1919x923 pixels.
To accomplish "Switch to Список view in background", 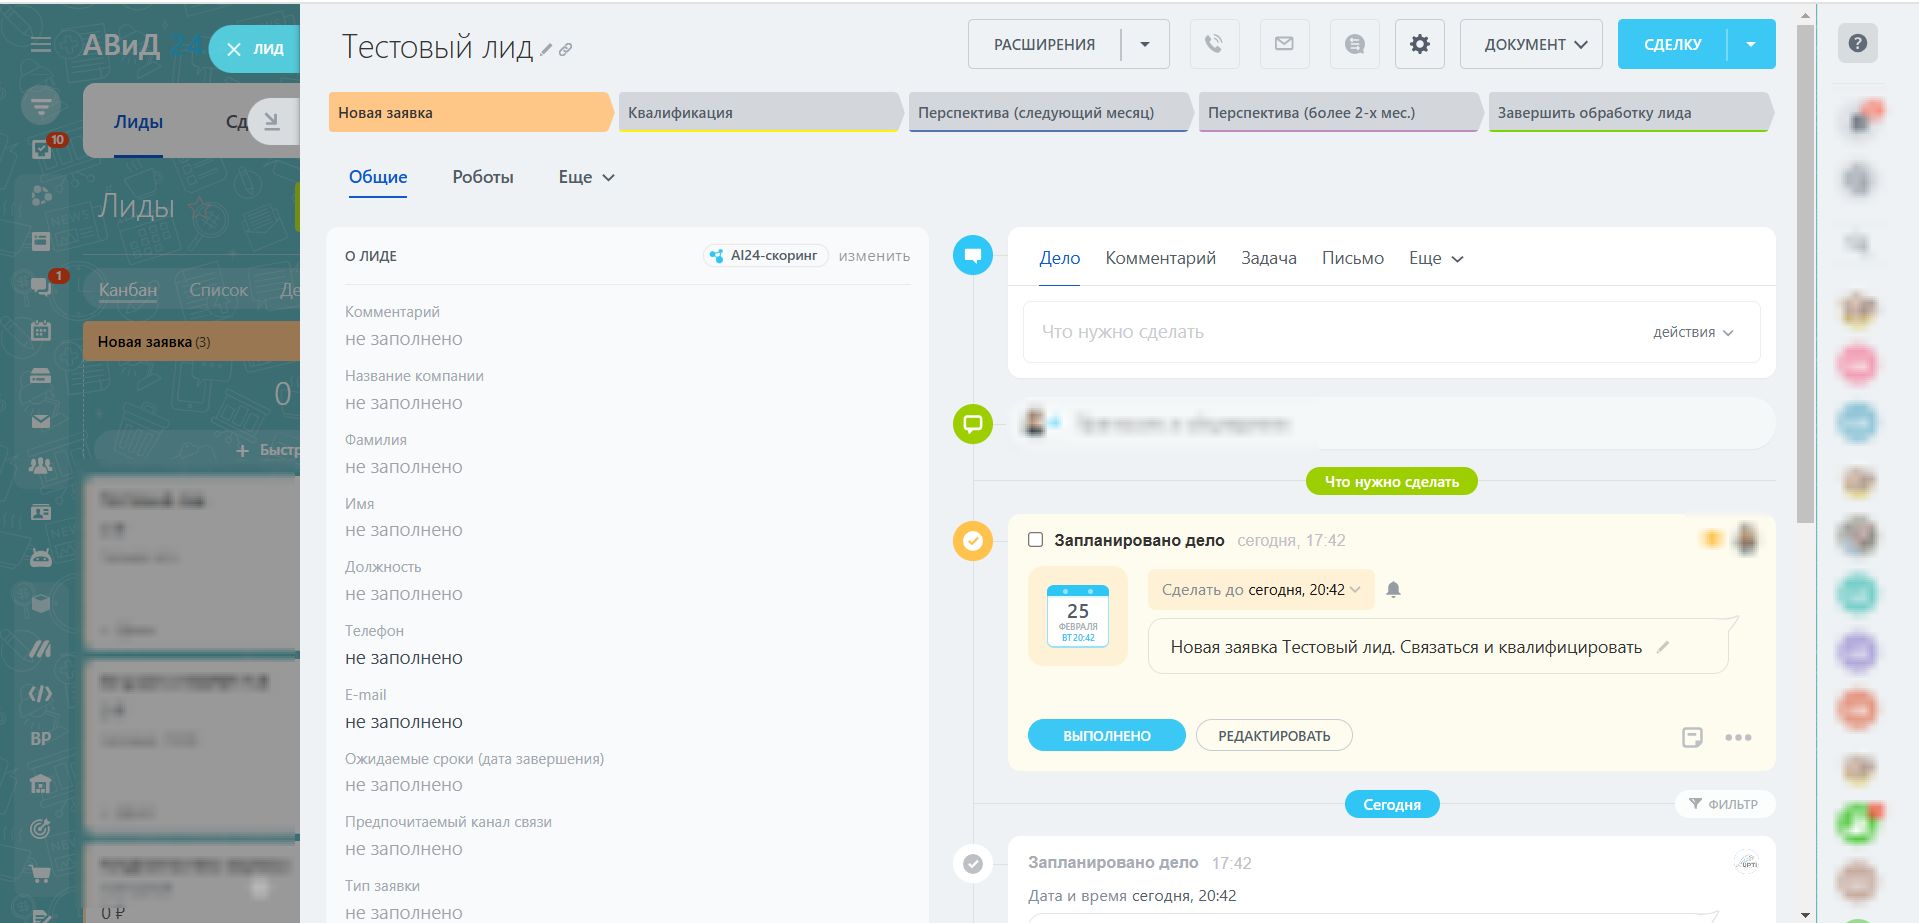I will point(218,290).
